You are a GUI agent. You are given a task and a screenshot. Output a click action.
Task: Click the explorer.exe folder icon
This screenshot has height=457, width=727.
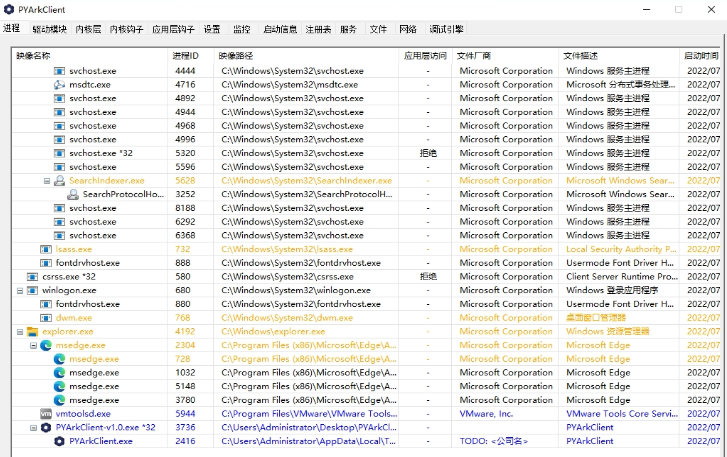pyautogui.click(x=32, y=331)
